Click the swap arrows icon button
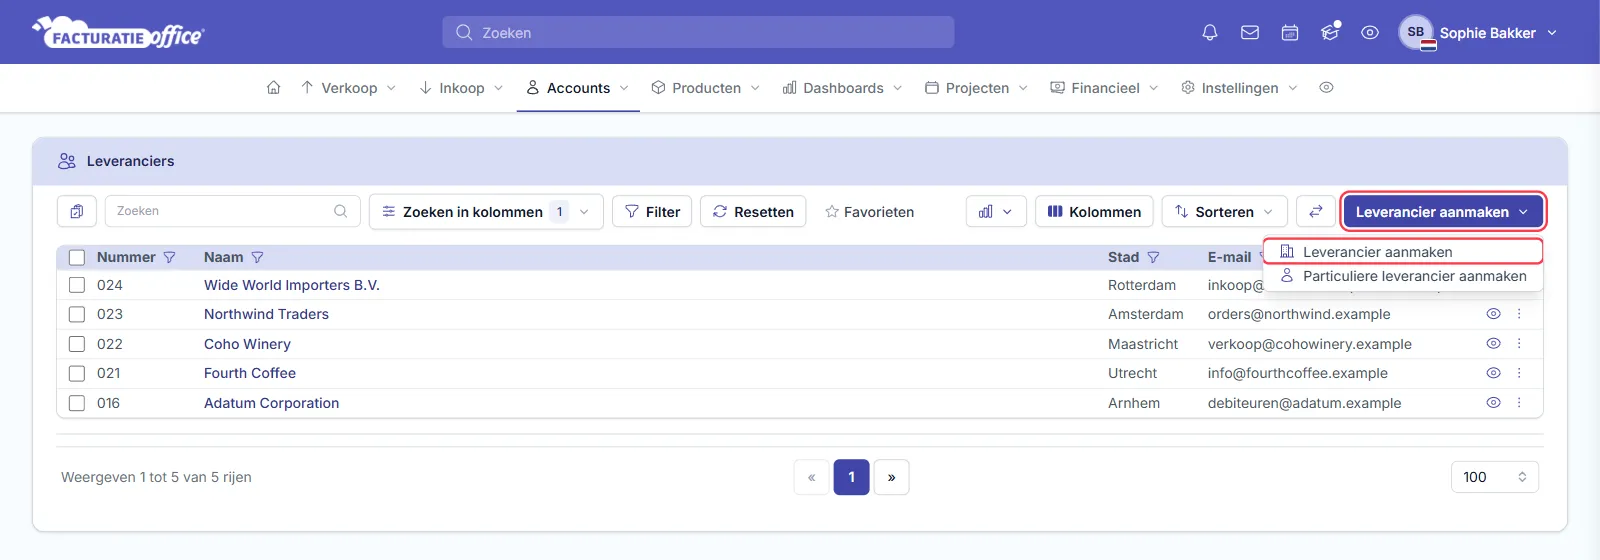The width and height of the screenshot is (1600, 560). click(1316, 211)
